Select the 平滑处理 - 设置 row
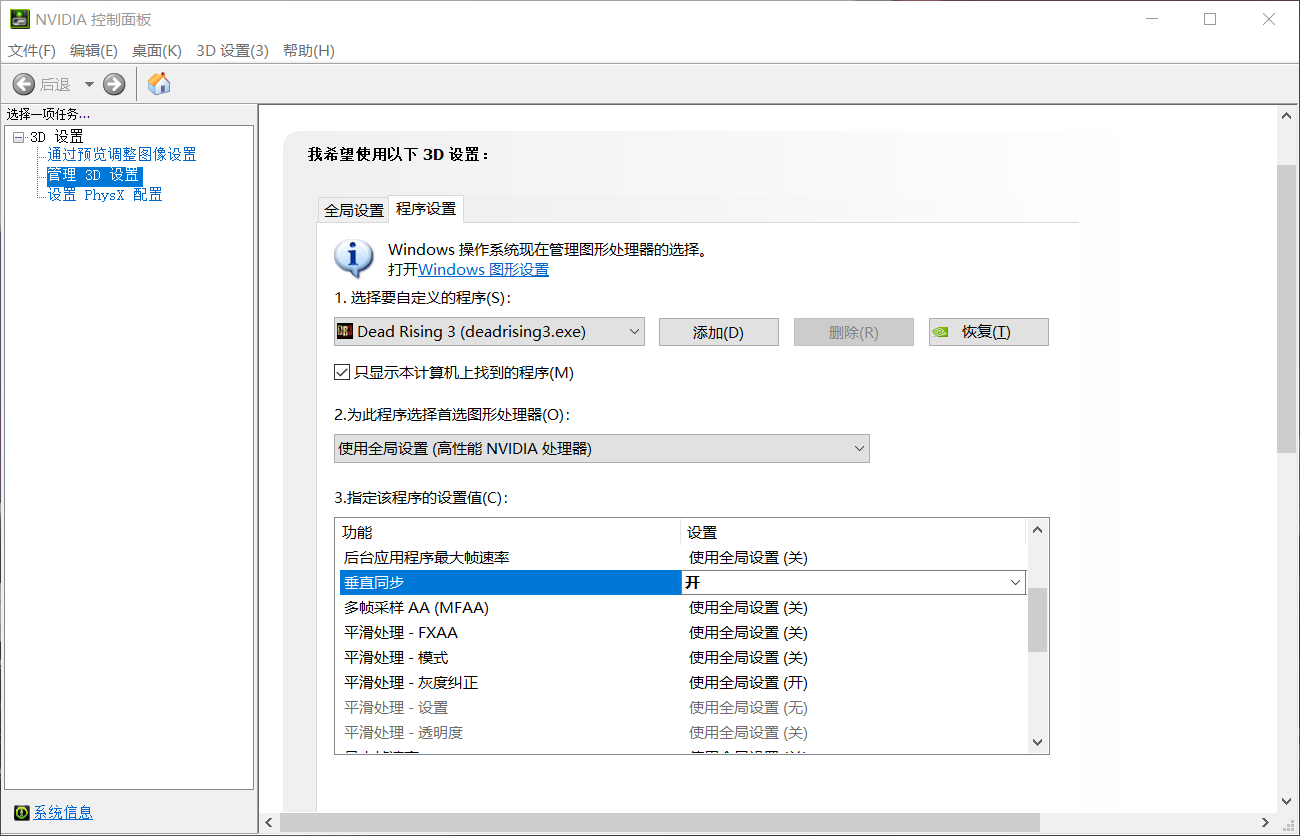The width and height of the screenshot is (1300, 836). 681,707
